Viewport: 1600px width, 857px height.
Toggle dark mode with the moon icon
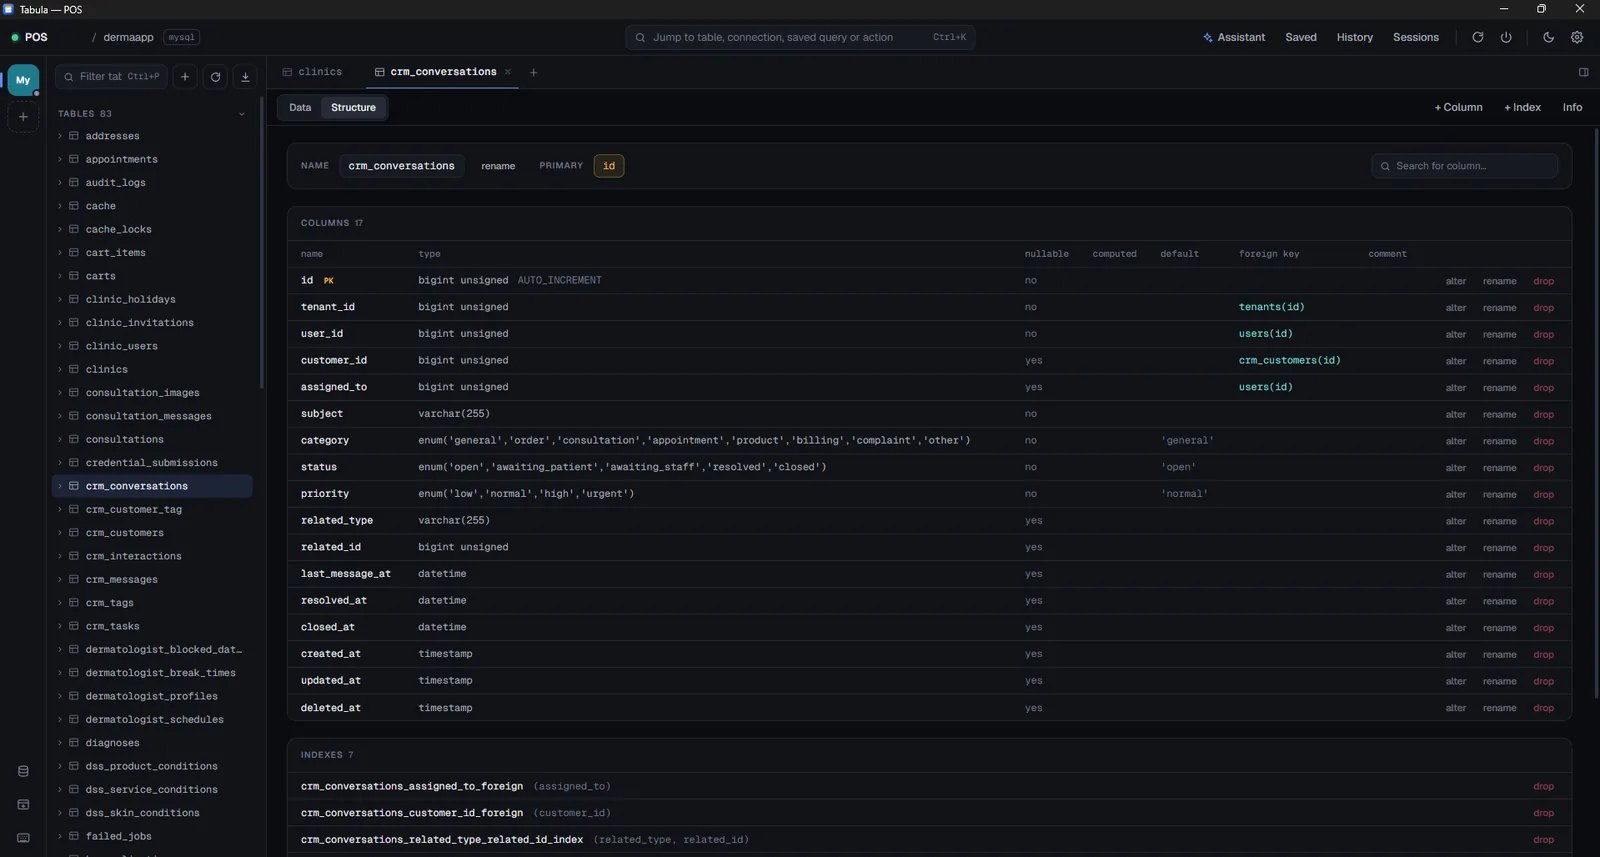(x=1548, y=37)
